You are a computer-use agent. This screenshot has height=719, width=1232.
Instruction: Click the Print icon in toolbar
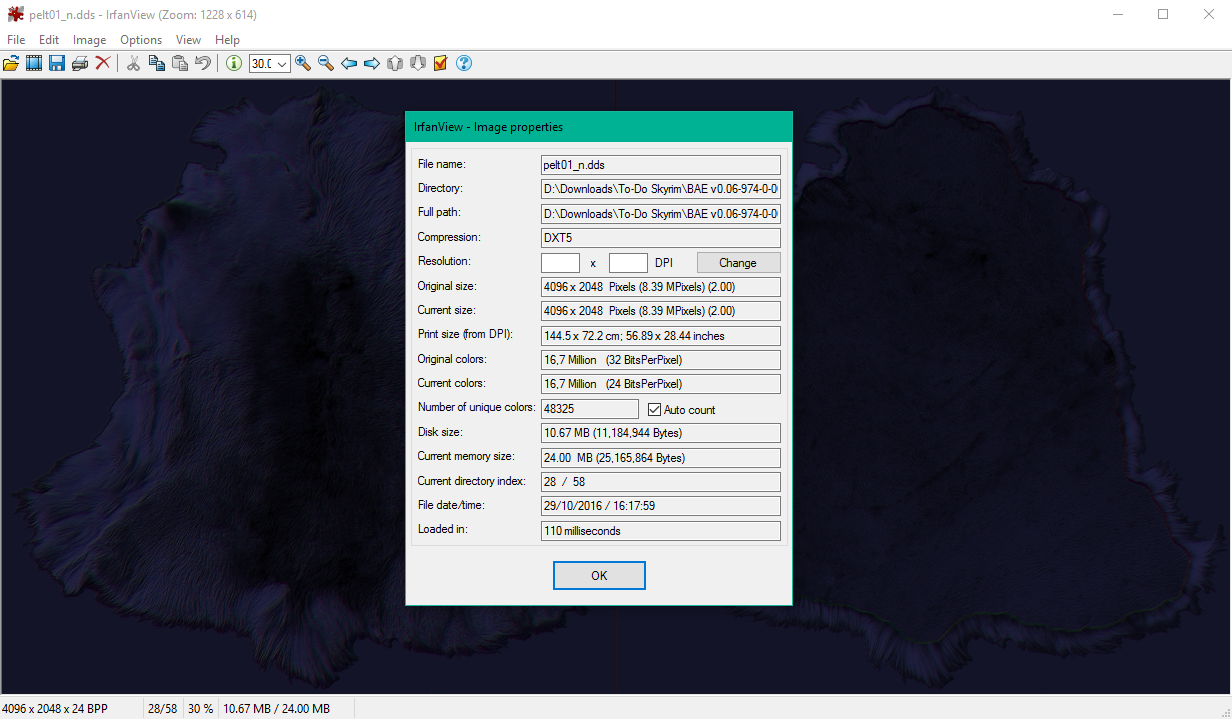tap(80, 64)
